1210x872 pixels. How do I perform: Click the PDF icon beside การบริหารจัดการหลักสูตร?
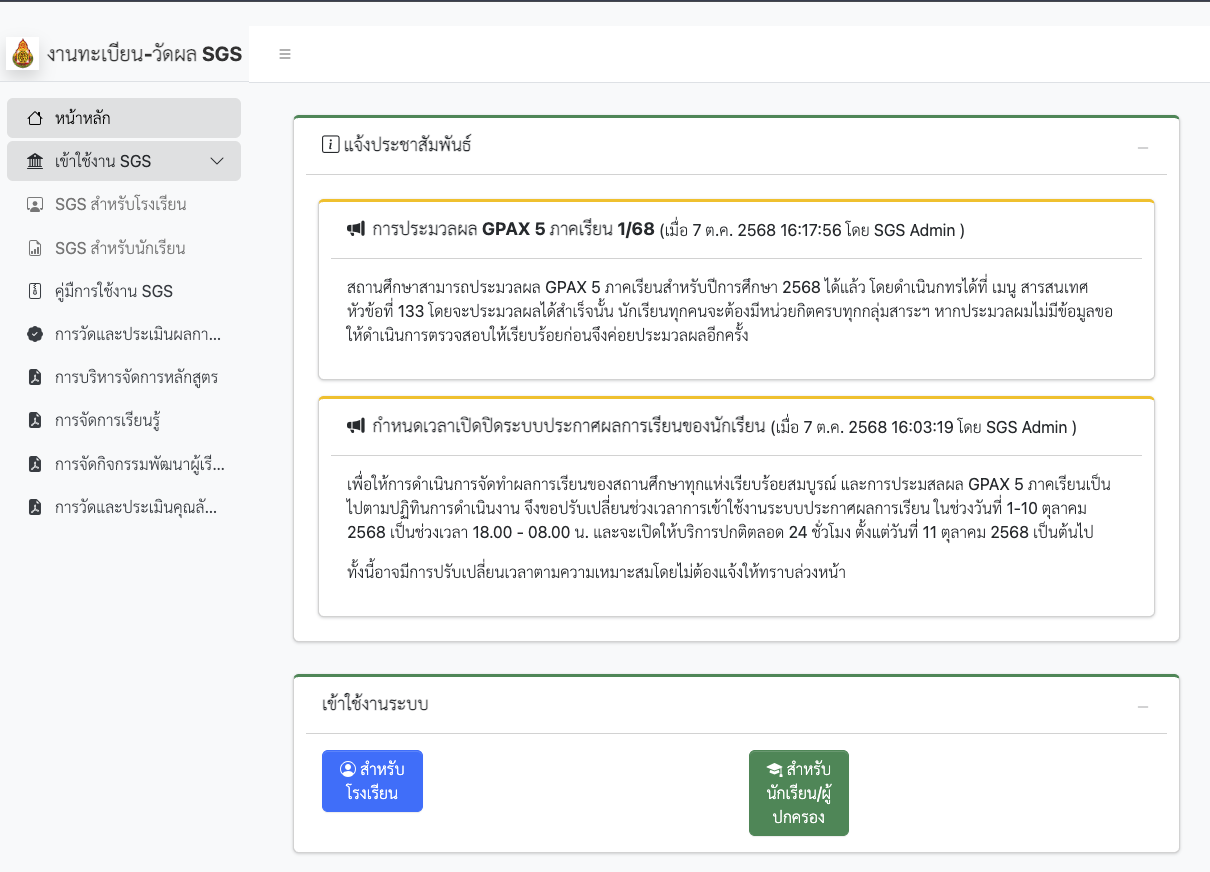pyautogui.click(x=35, y=377)
